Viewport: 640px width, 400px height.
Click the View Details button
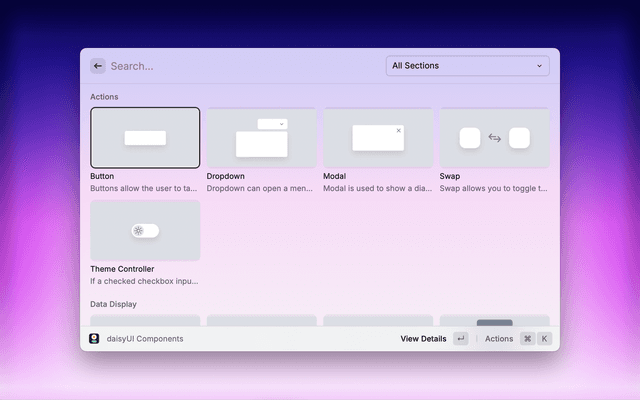(423, 339)
